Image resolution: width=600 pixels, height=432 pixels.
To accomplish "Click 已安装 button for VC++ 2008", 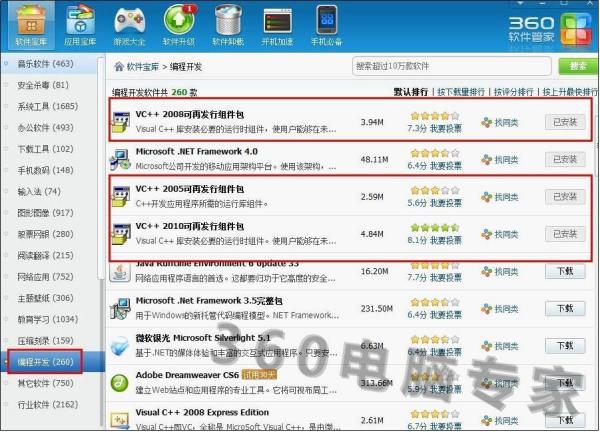I will click(x=565, y=122).
